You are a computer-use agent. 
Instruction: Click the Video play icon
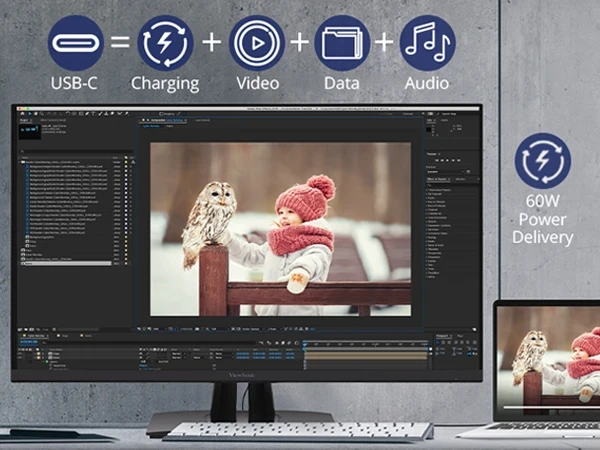pos(257,43)
